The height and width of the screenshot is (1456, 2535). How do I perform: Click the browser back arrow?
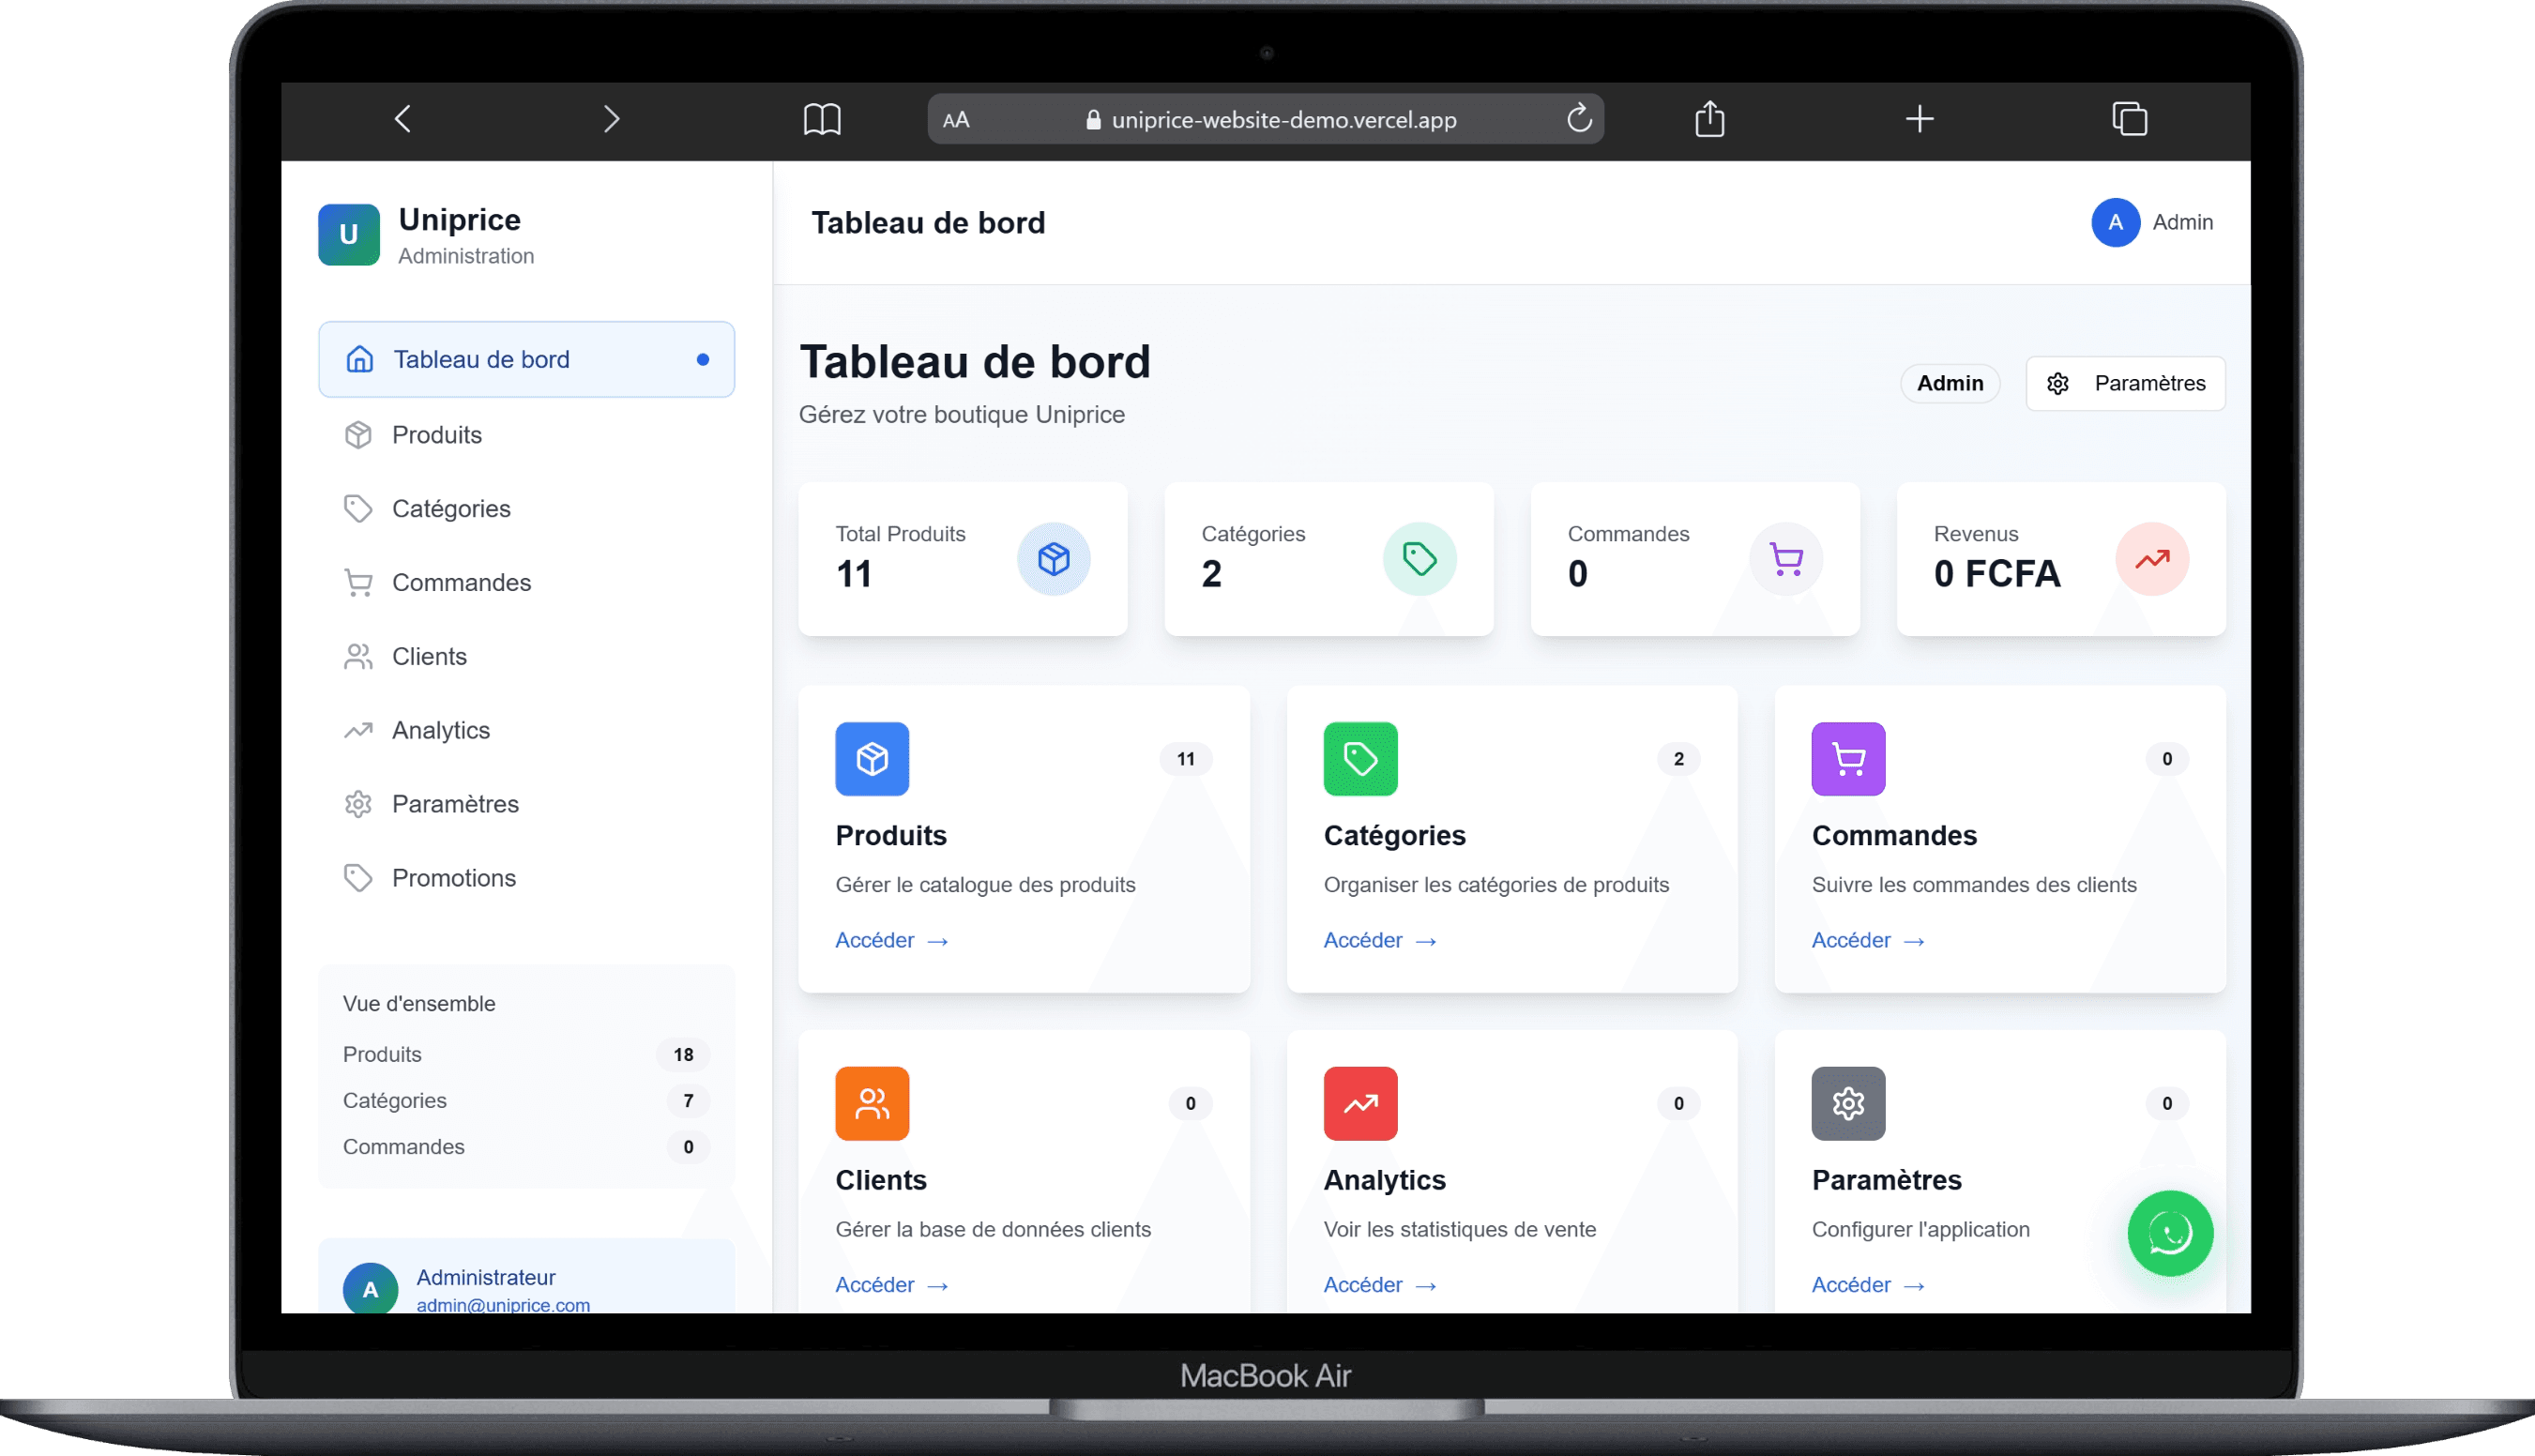click(402, 119)
